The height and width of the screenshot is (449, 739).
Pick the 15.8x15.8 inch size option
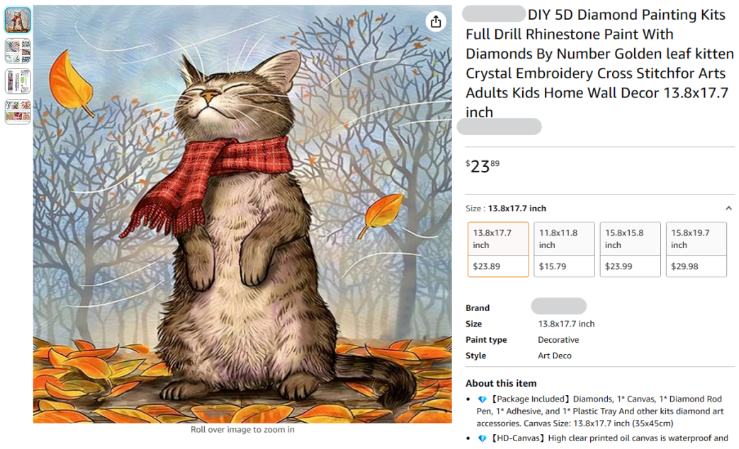click(x=630, y=249)
